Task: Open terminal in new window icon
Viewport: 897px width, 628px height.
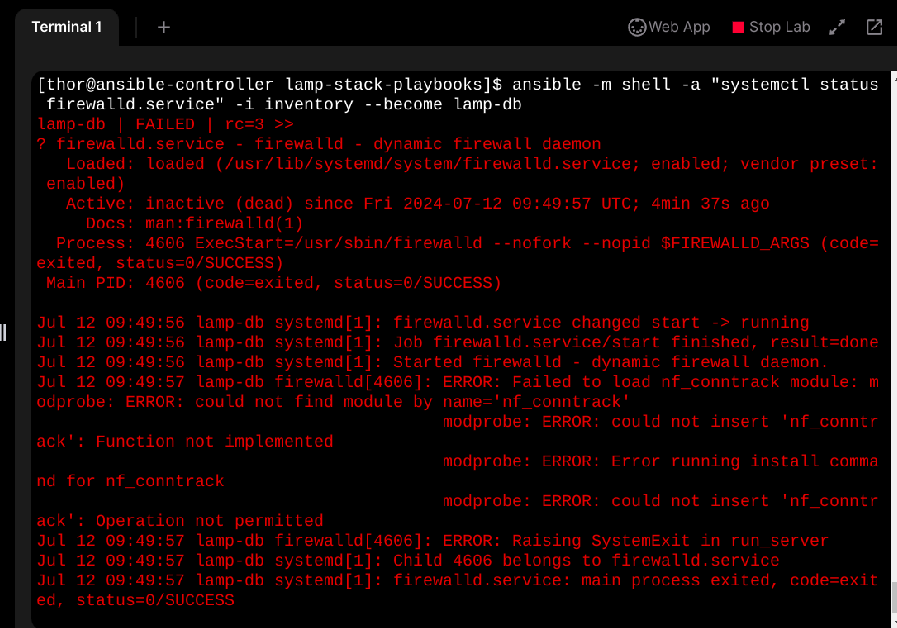Action: (874, 27)
